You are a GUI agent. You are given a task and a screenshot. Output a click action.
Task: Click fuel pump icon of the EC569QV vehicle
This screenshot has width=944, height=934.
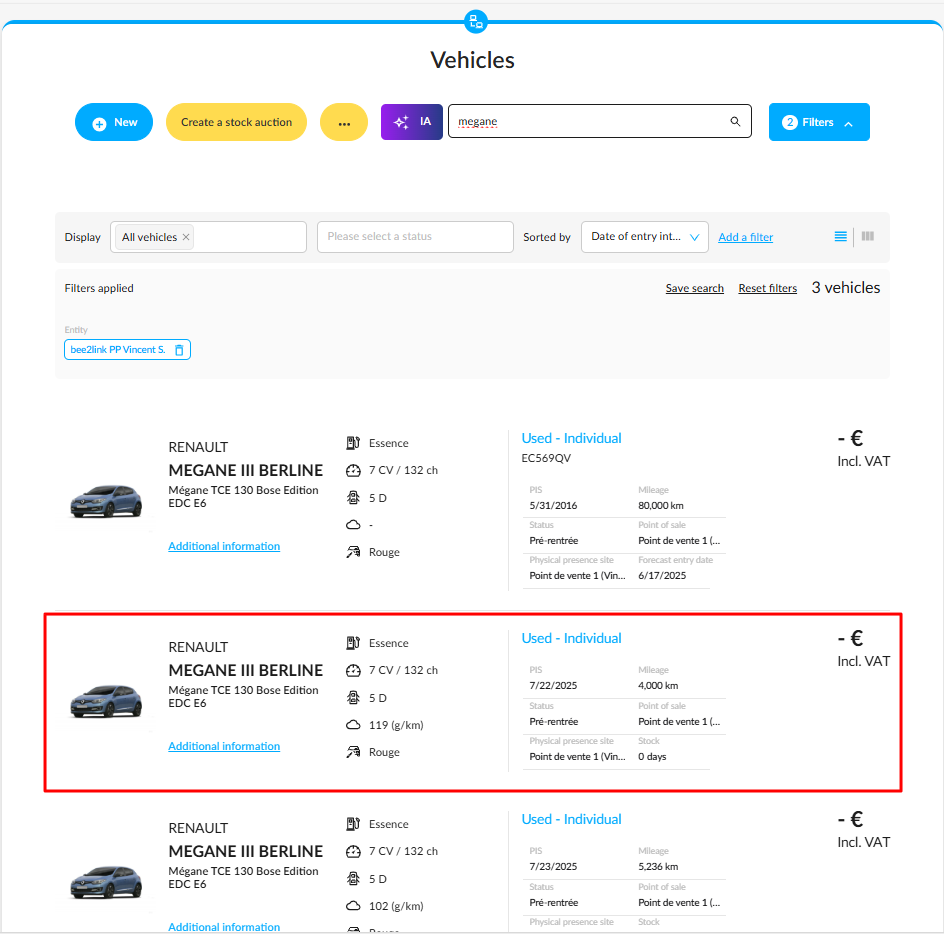[353, 443]
